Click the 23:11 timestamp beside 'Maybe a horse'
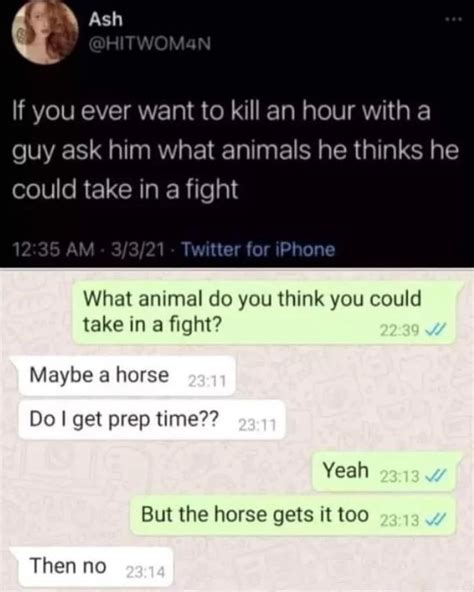 click(x=207, y=381)
